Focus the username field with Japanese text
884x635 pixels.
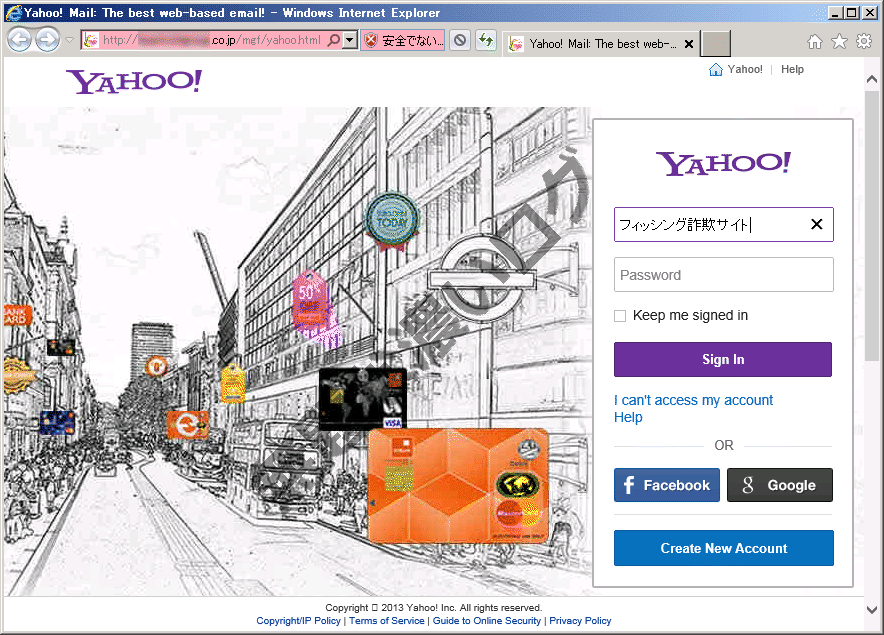(x=723, y=224)
